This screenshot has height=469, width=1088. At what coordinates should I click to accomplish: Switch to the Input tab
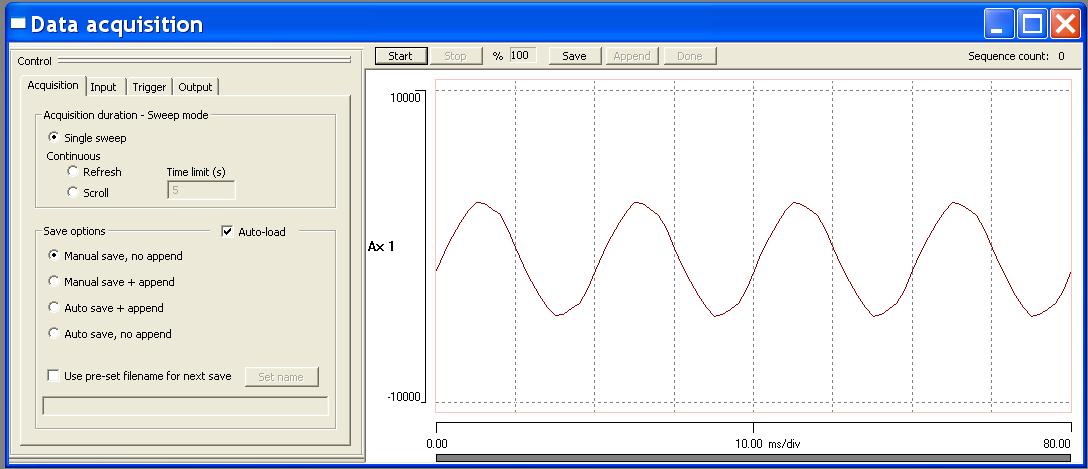click(103, 87)
